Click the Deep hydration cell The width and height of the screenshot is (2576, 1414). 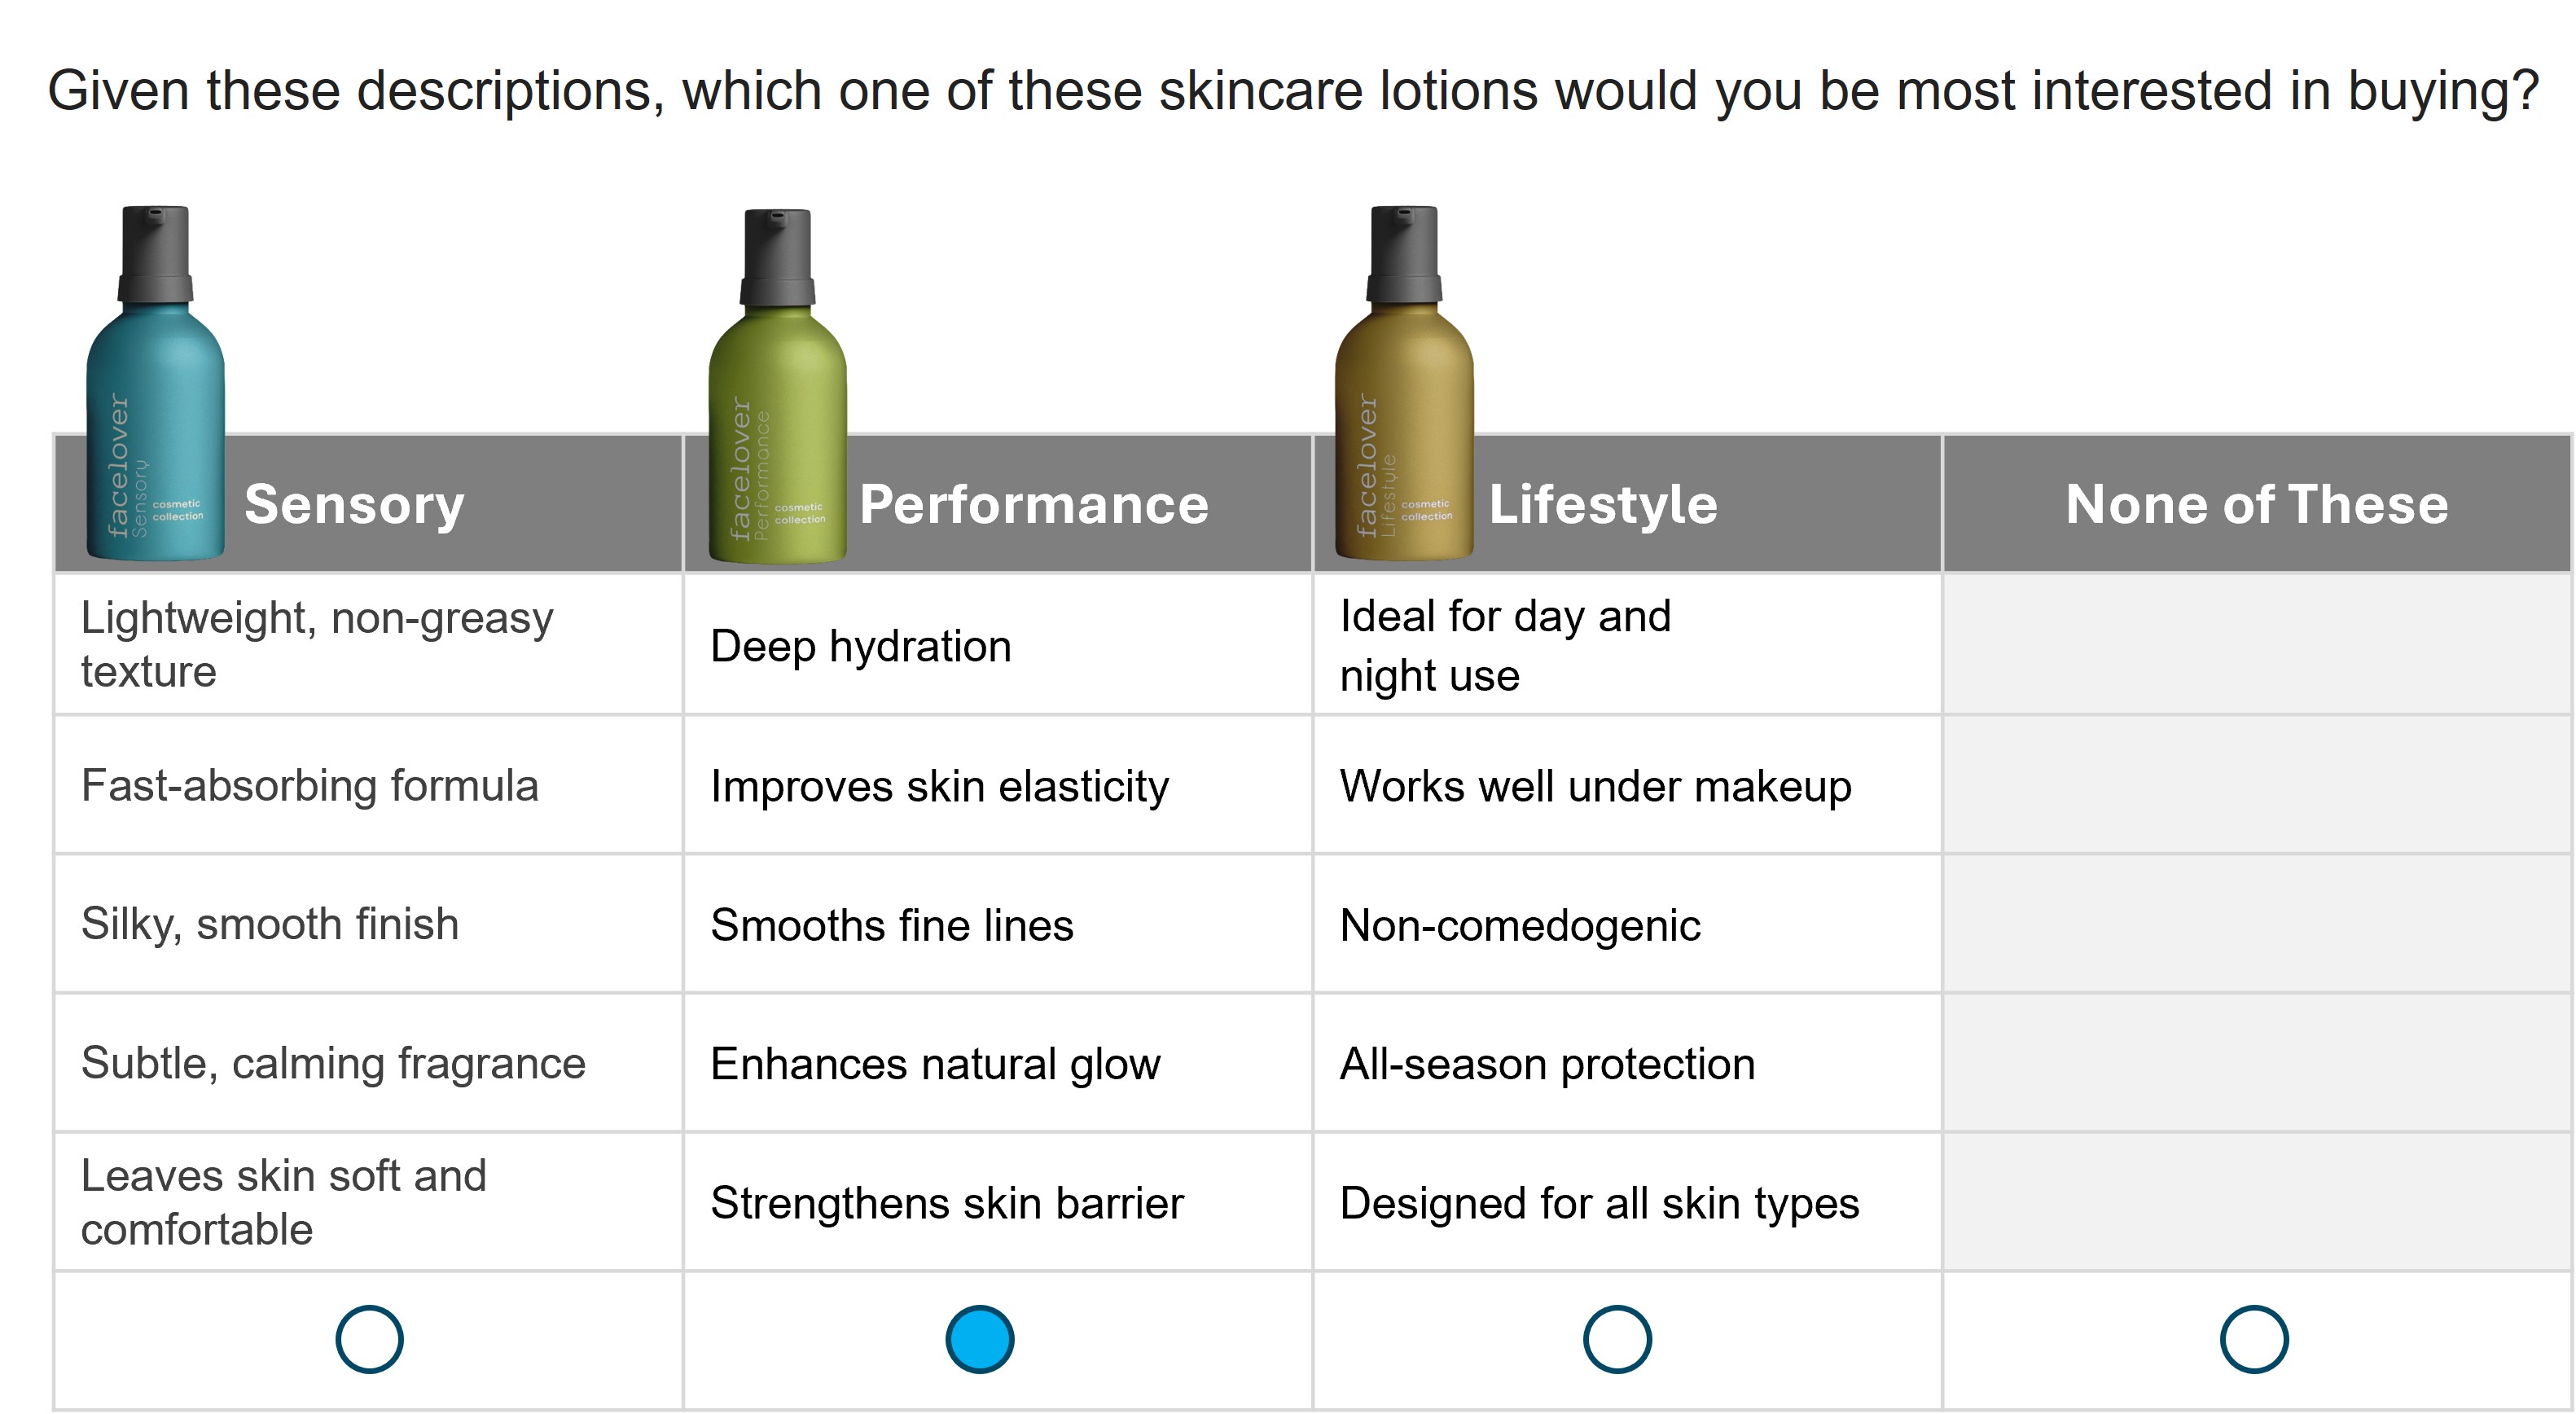point(861,646)
